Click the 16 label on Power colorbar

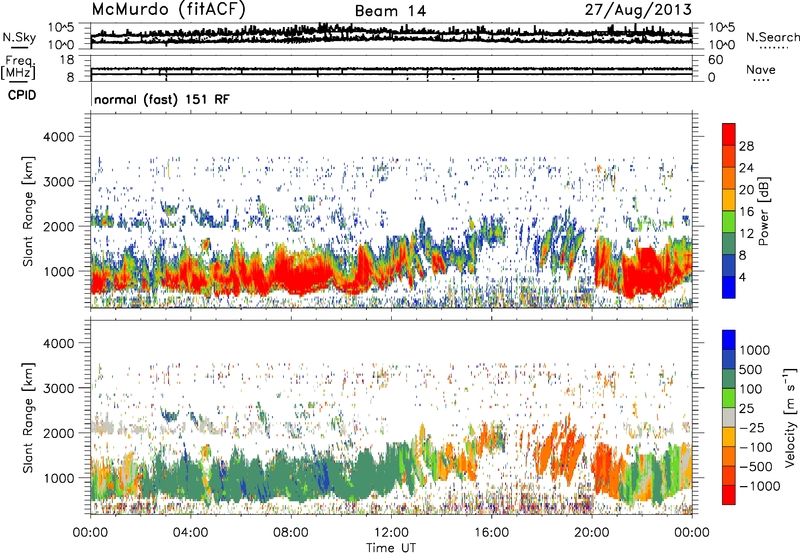746,212
